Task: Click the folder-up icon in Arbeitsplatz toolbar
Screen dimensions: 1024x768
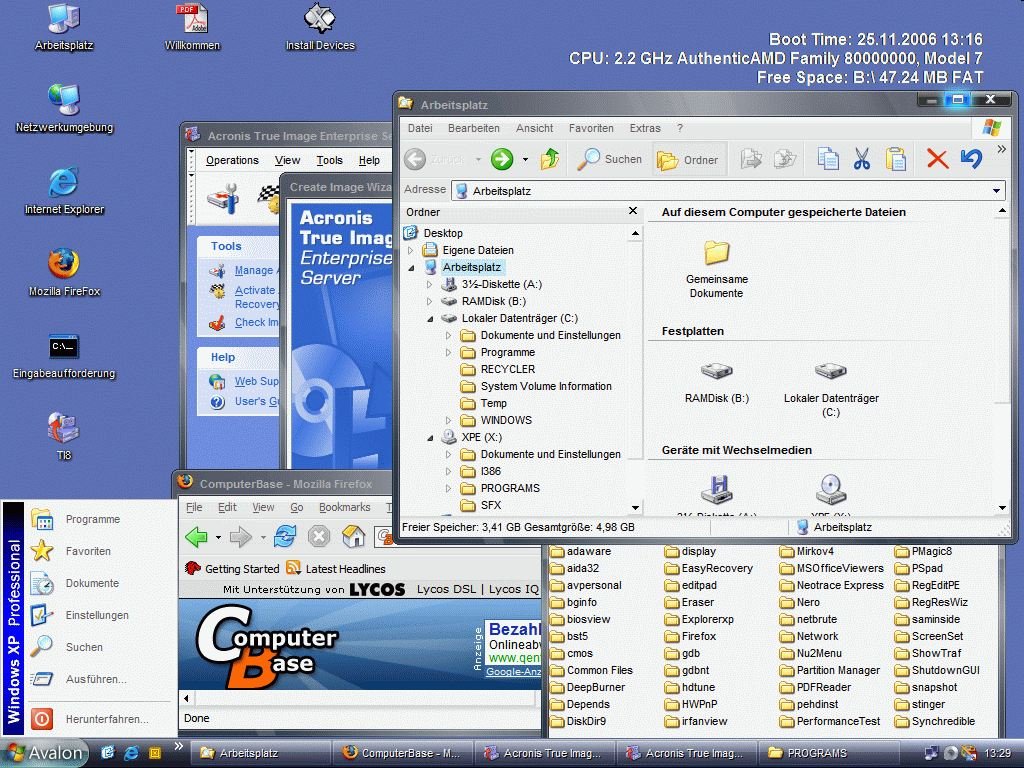Action: (550, 159)
